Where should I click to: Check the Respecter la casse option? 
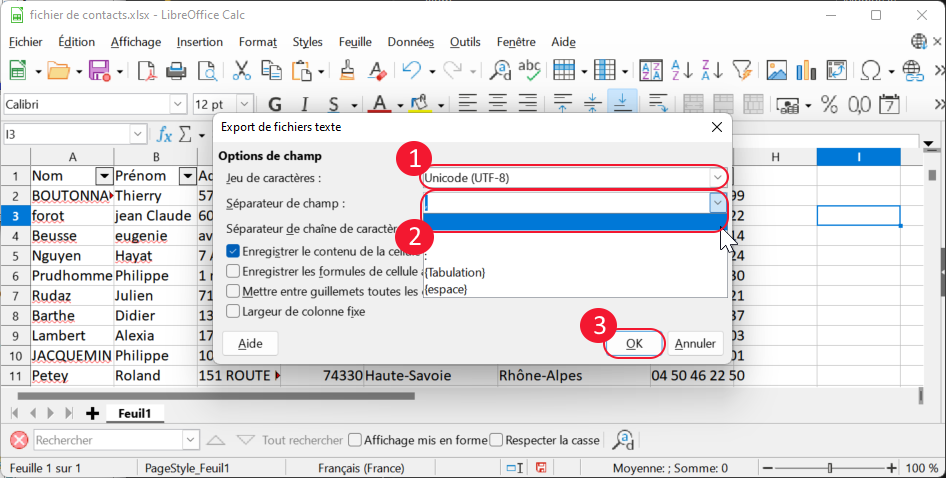[496, 440]
